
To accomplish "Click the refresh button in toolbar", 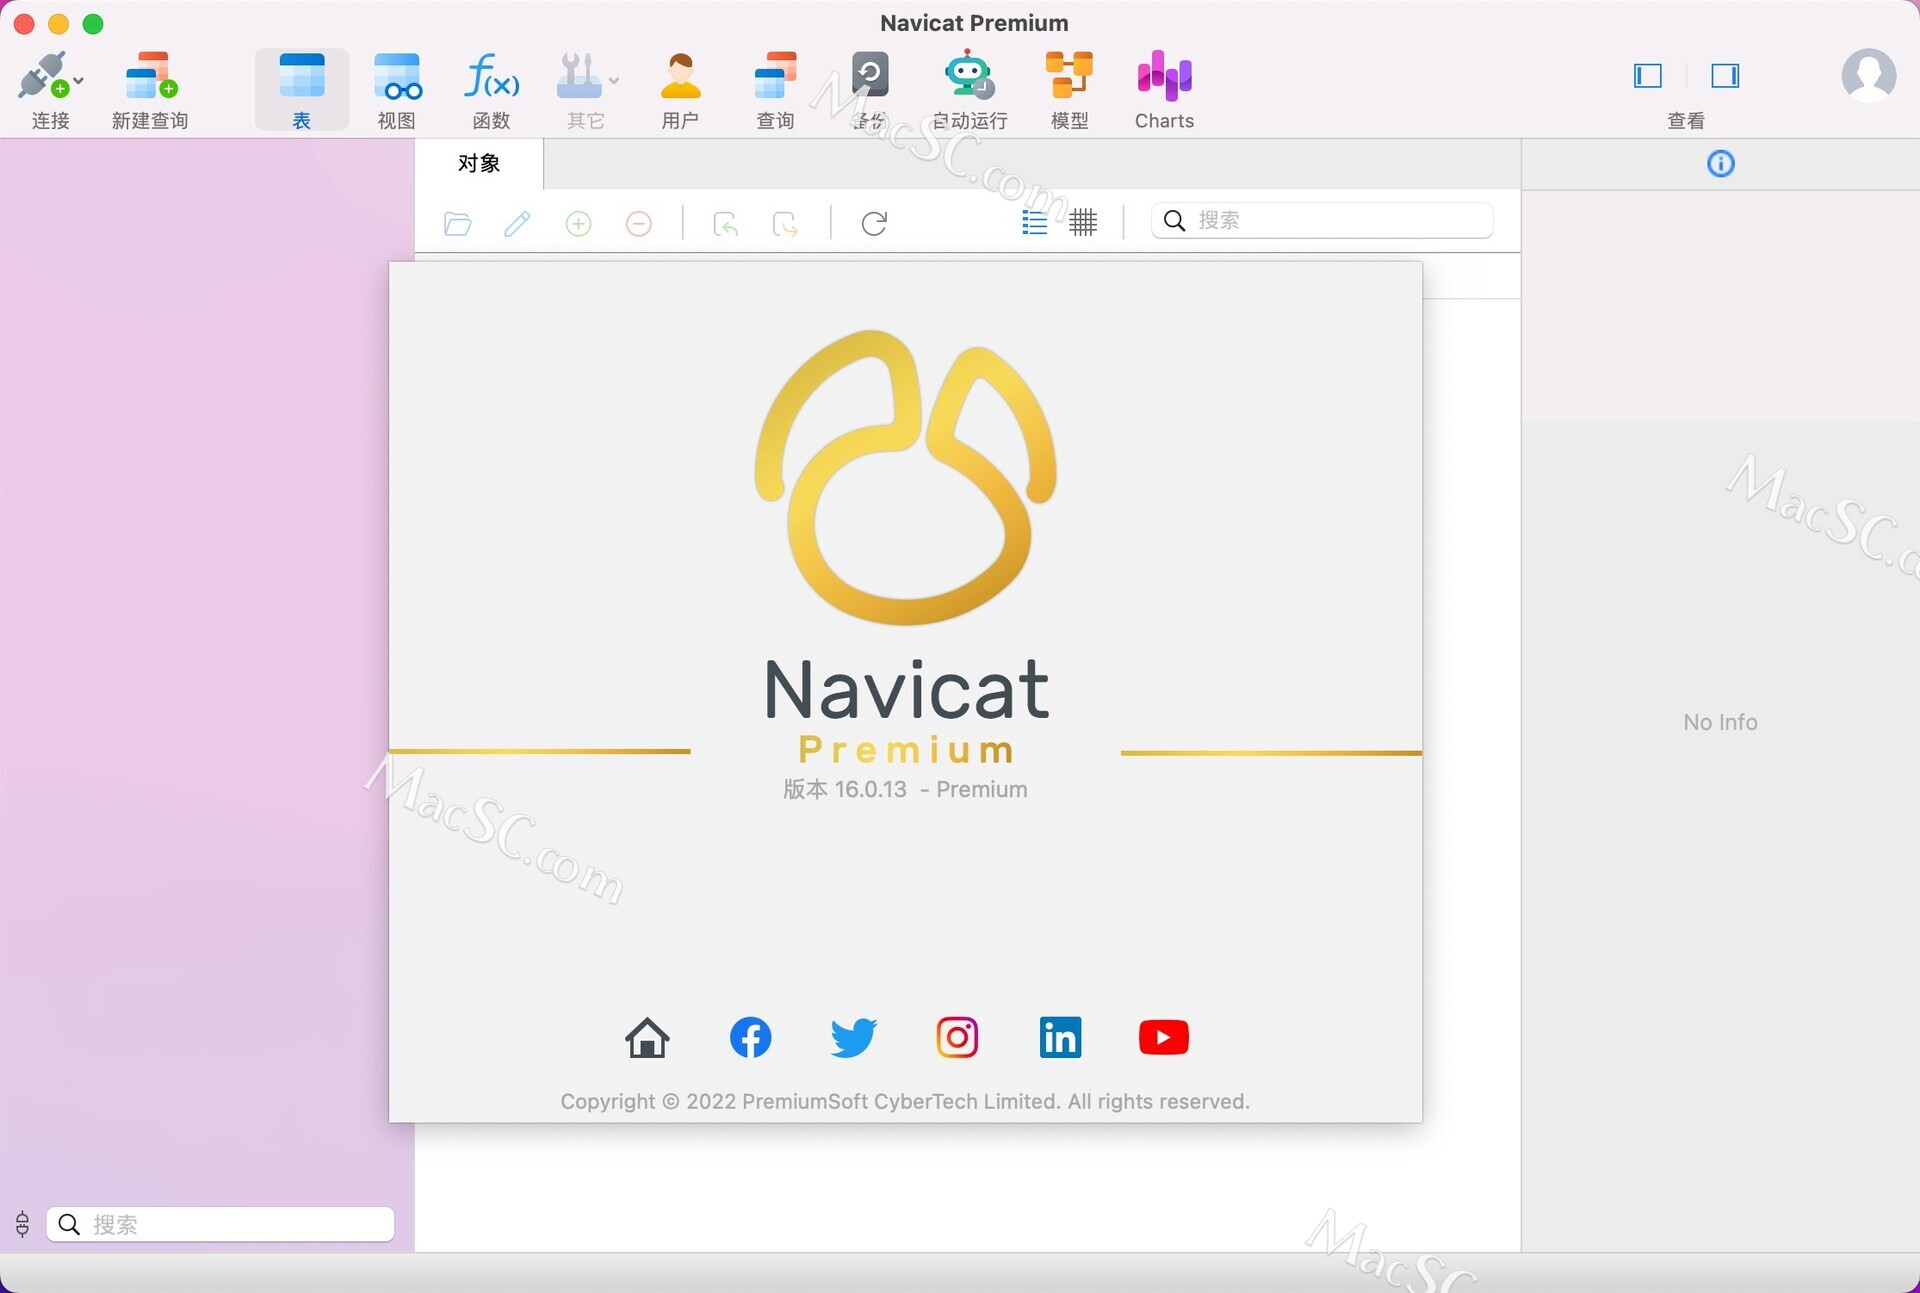I will [x=873, y=222].
